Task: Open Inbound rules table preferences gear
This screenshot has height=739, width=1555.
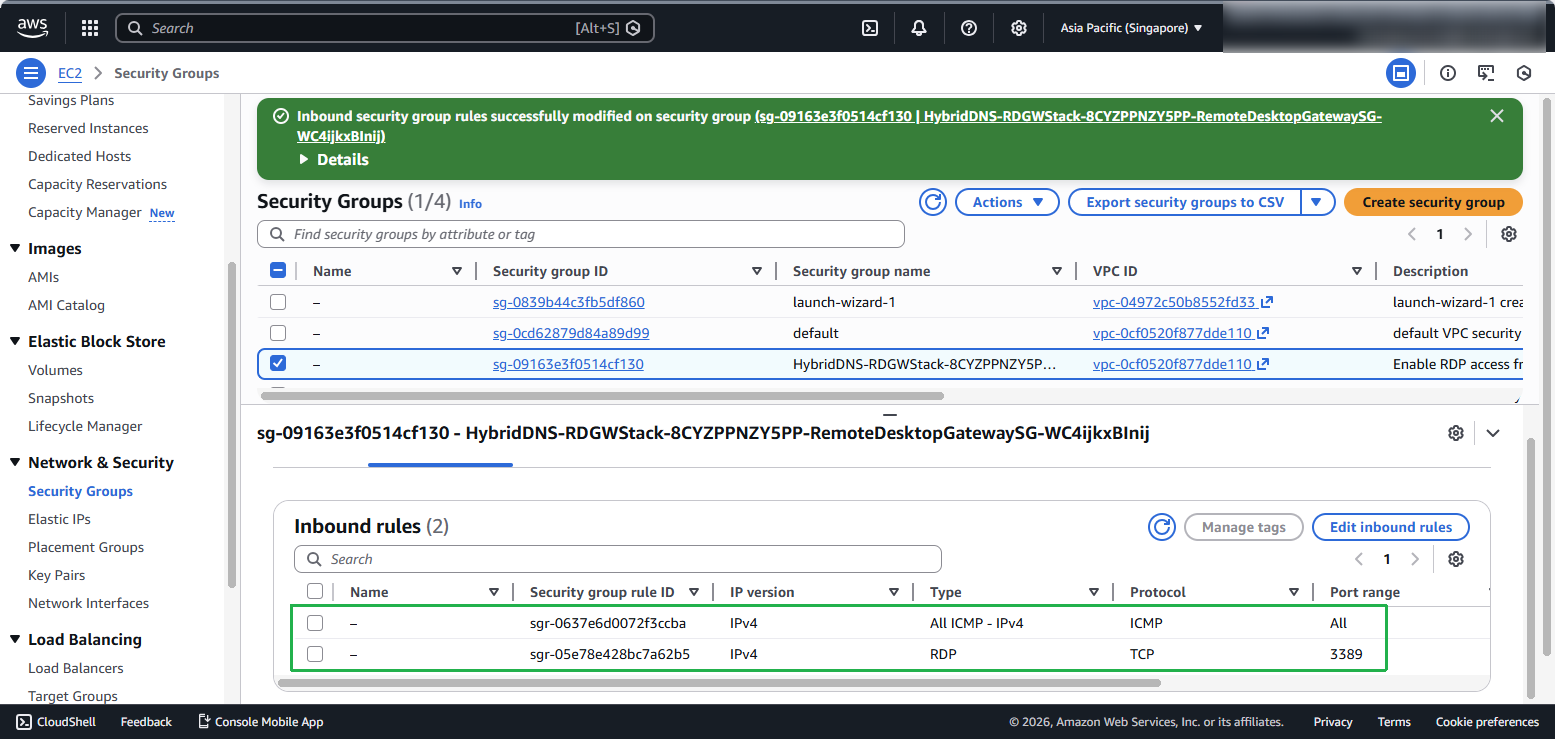Action: point(1456,559)
